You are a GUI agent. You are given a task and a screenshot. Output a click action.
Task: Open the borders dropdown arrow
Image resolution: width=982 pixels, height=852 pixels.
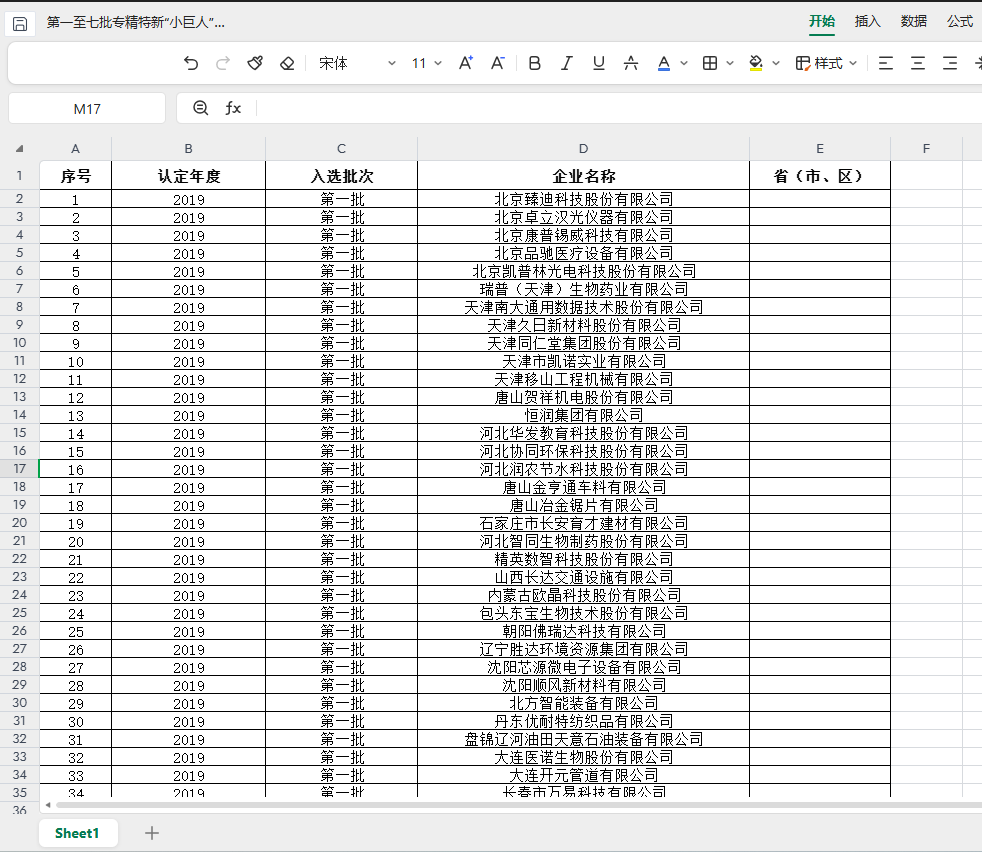click(730, 63)
